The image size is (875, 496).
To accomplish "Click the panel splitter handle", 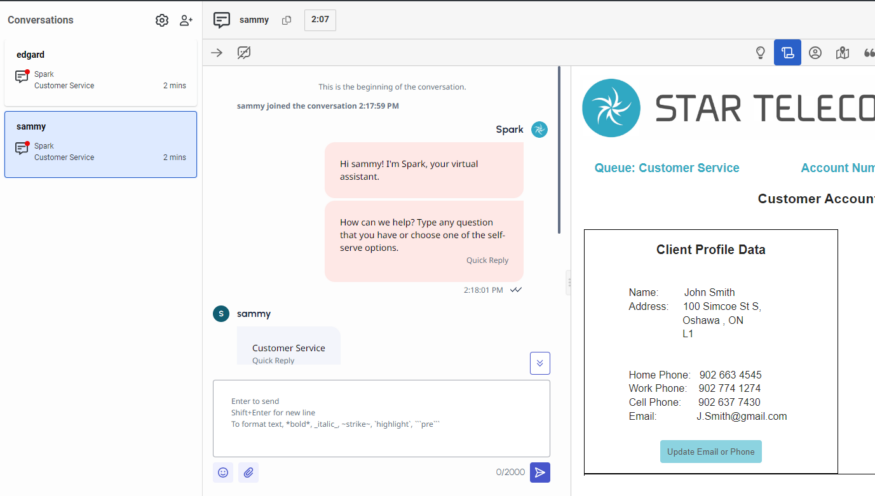I will (569, 282).
